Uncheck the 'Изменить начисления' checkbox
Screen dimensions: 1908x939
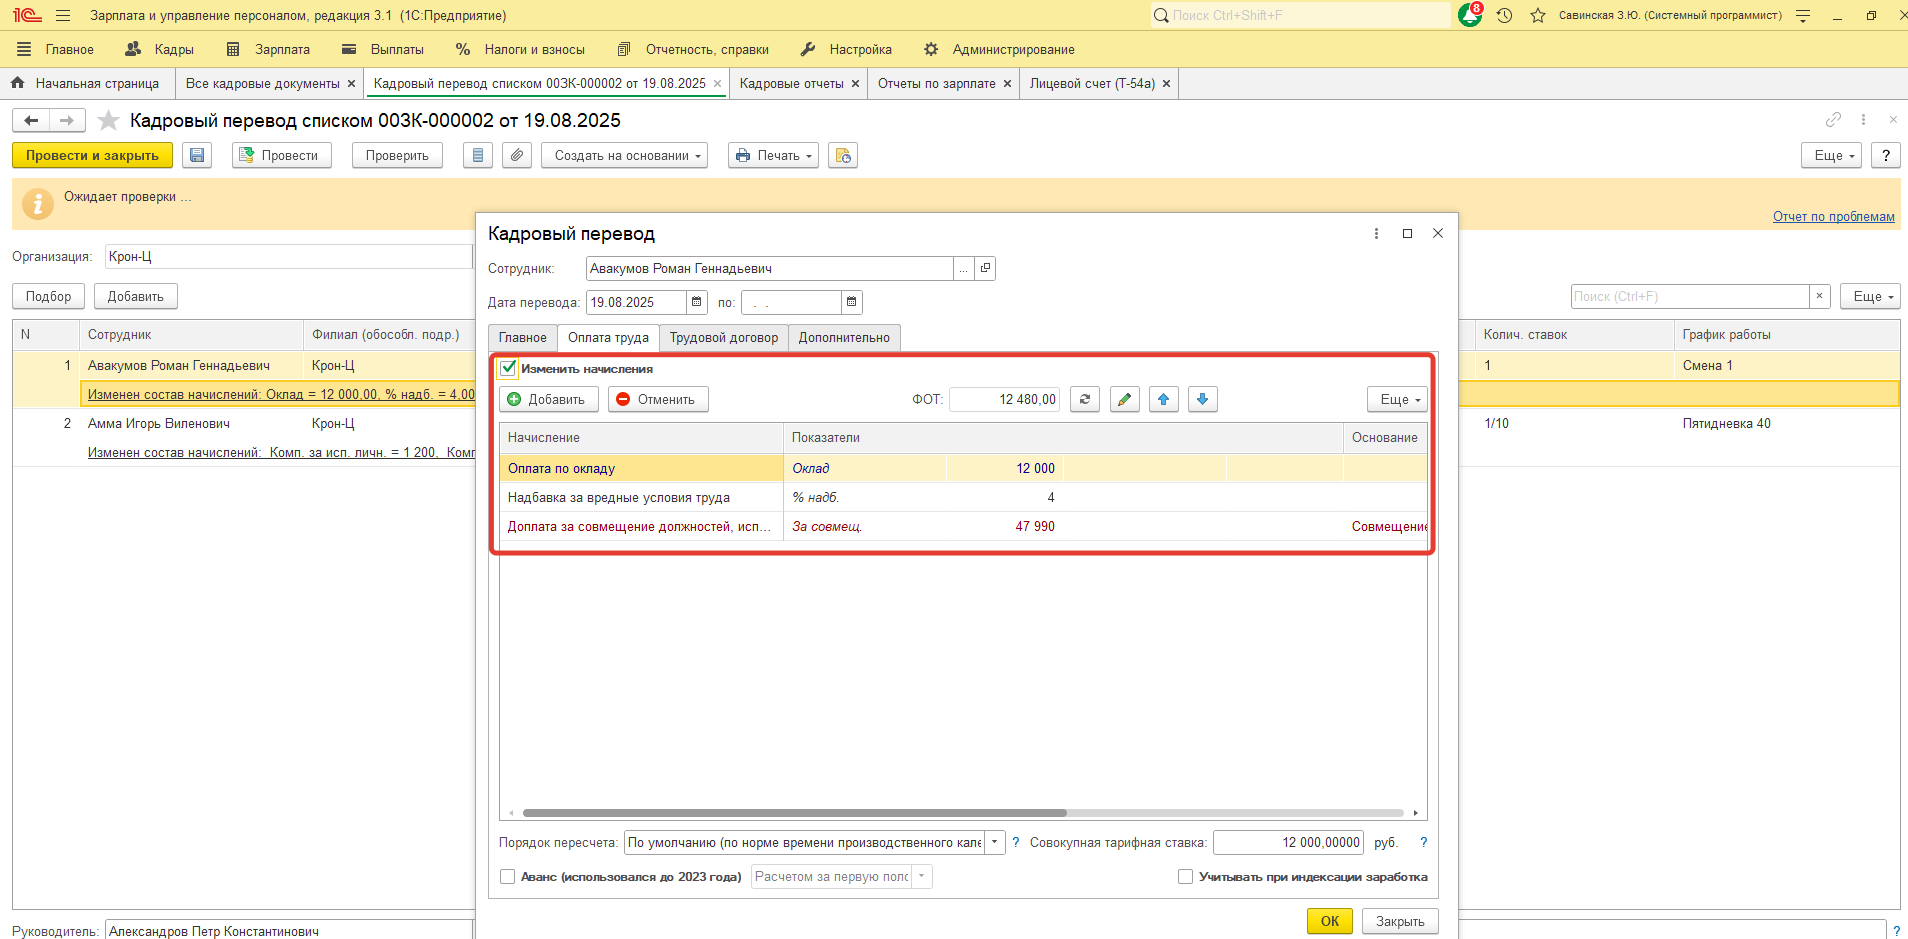pyautogui.click(x=509, y=368)
